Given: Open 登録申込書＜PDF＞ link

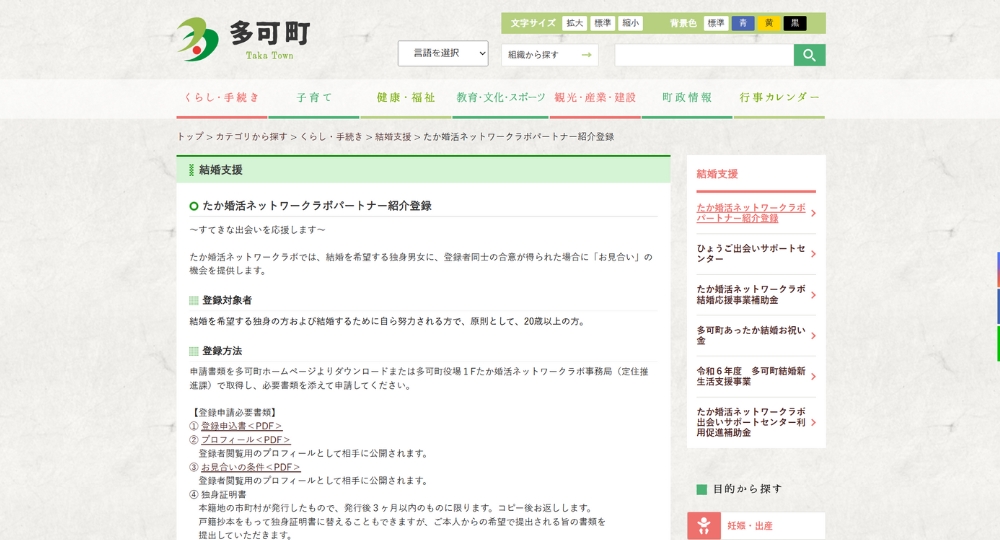Looking at the screenshot, I should point(241,426).
